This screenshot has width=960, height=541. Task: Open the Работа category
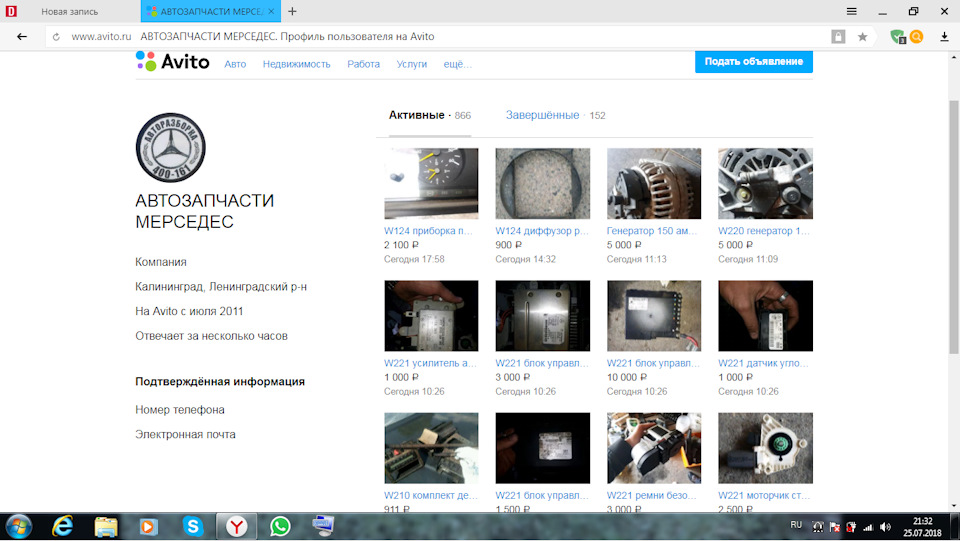pyautogui.click(x=364, y=64)
